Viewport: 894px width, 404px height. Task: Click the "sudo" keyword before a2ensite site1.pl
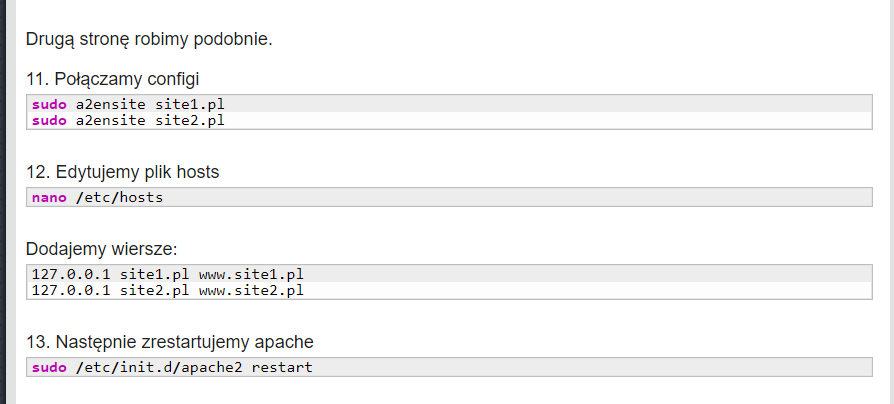(x=49, y=104)
